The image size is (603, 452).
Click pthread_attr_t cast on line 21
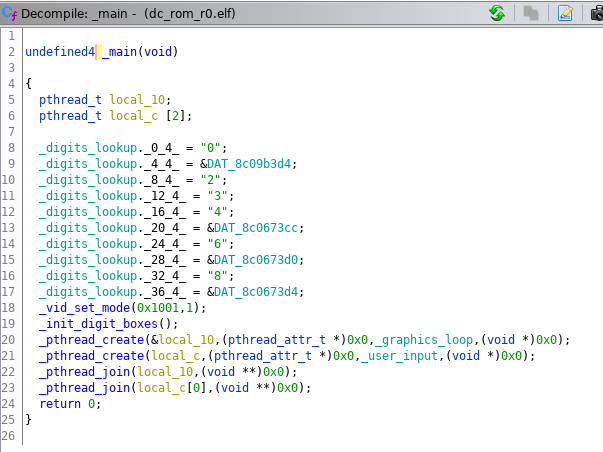(263, 356)
